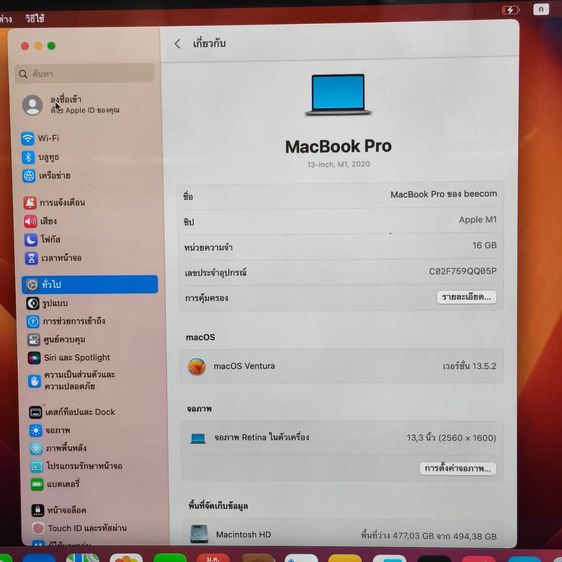Open โปรแกรมรักษาหน้าจอ screen saver settings
562x562 pixels.
tap(76, 466)
